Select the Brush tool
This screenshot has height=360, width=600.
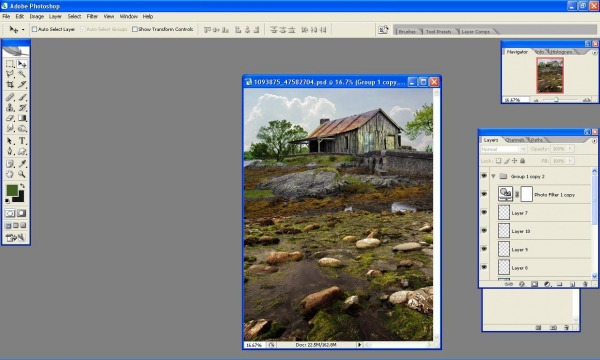22,97
